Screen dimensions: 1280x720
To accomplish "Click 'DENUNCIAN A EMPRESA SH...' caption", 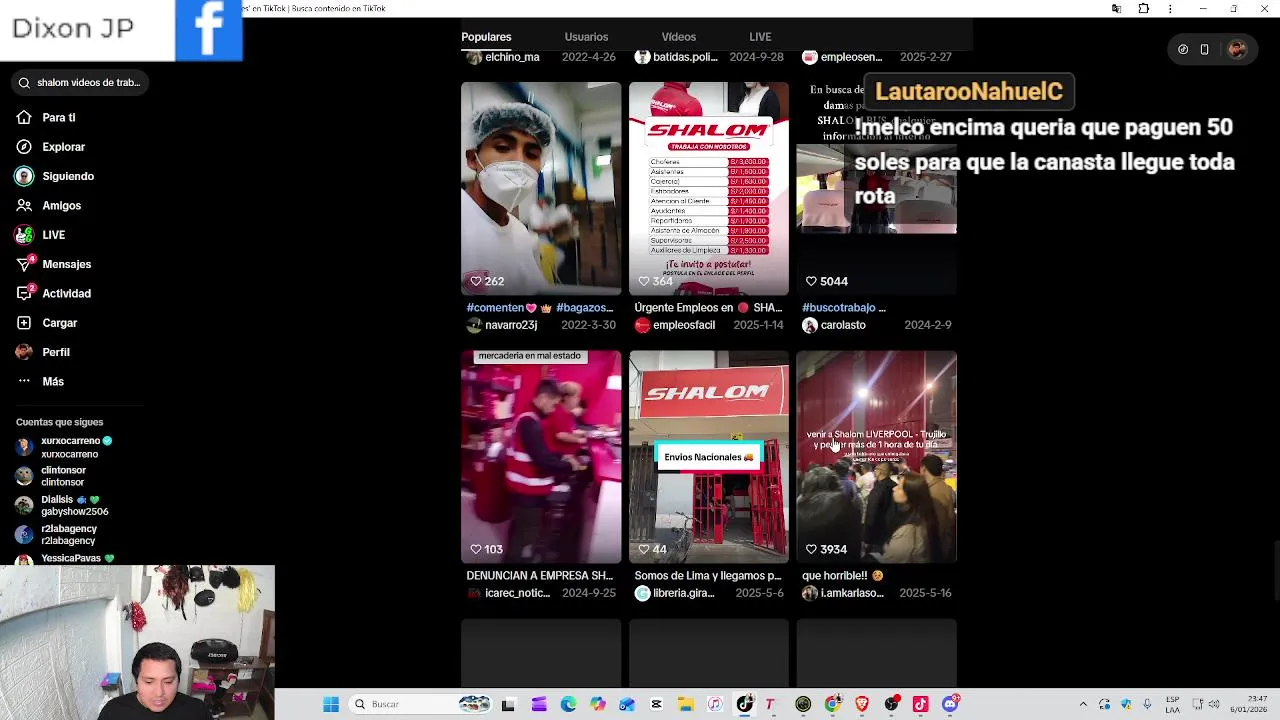I will (539, 576).
